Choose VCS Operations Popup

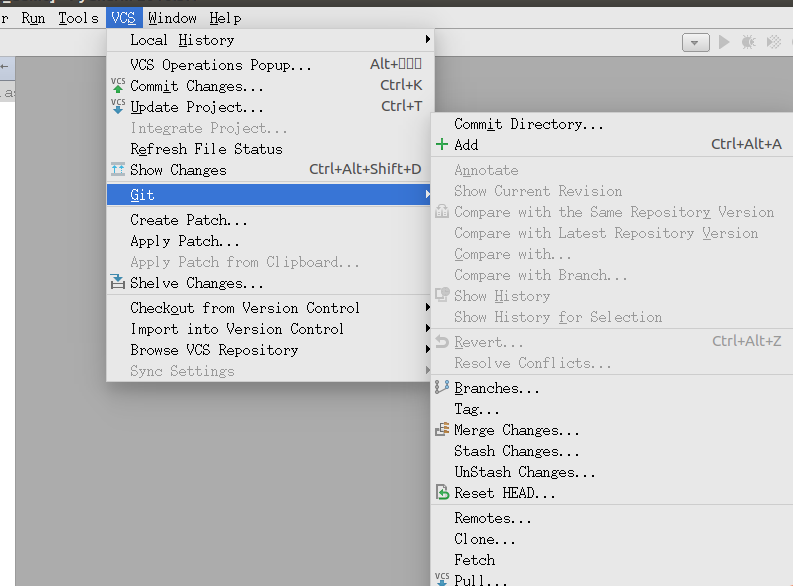coord(270,65)
